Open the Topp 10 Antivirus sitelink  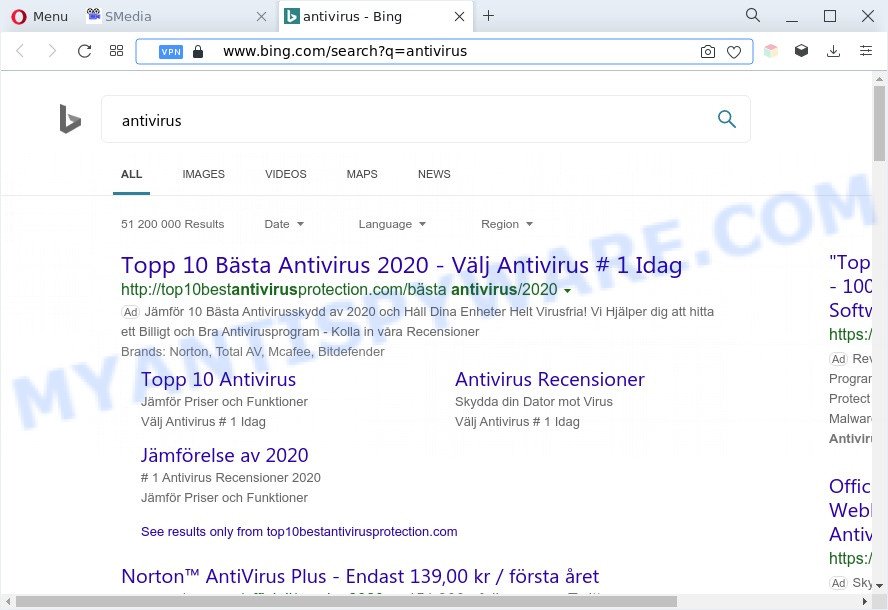point(219,379)
